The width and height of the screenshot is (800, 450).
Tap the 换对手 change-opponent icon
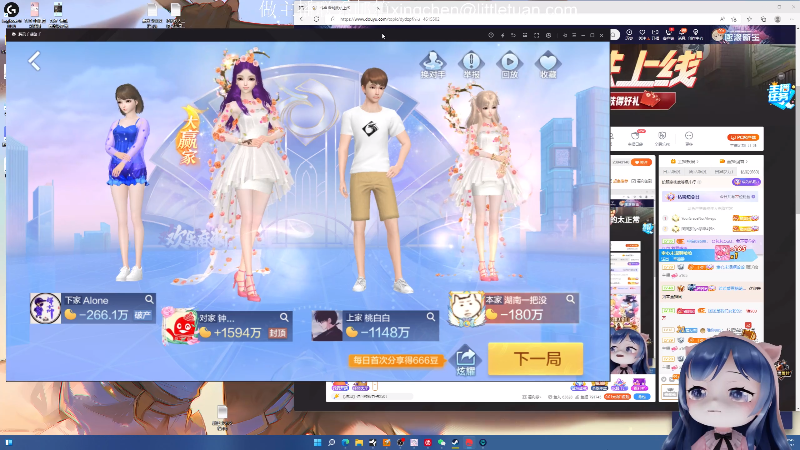point(432,65)
